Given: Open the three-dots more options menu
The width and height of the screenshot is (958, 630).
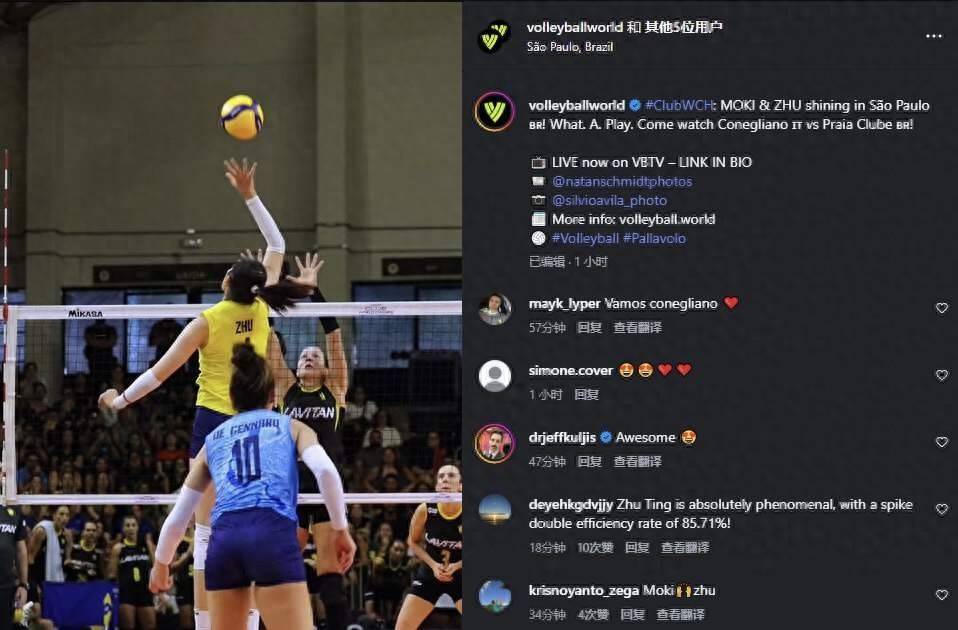Looking at the screenshot, I should click(934, 36).
